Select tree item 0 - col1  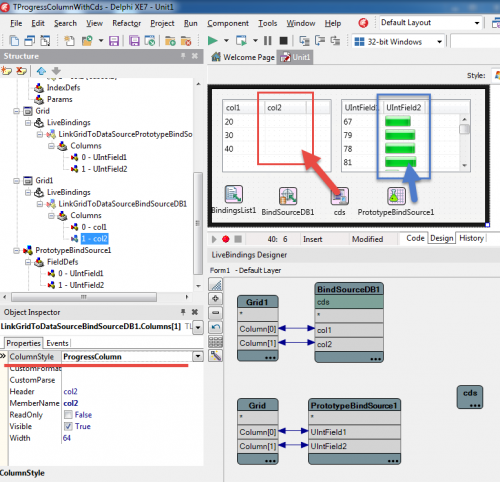[94, 227]
